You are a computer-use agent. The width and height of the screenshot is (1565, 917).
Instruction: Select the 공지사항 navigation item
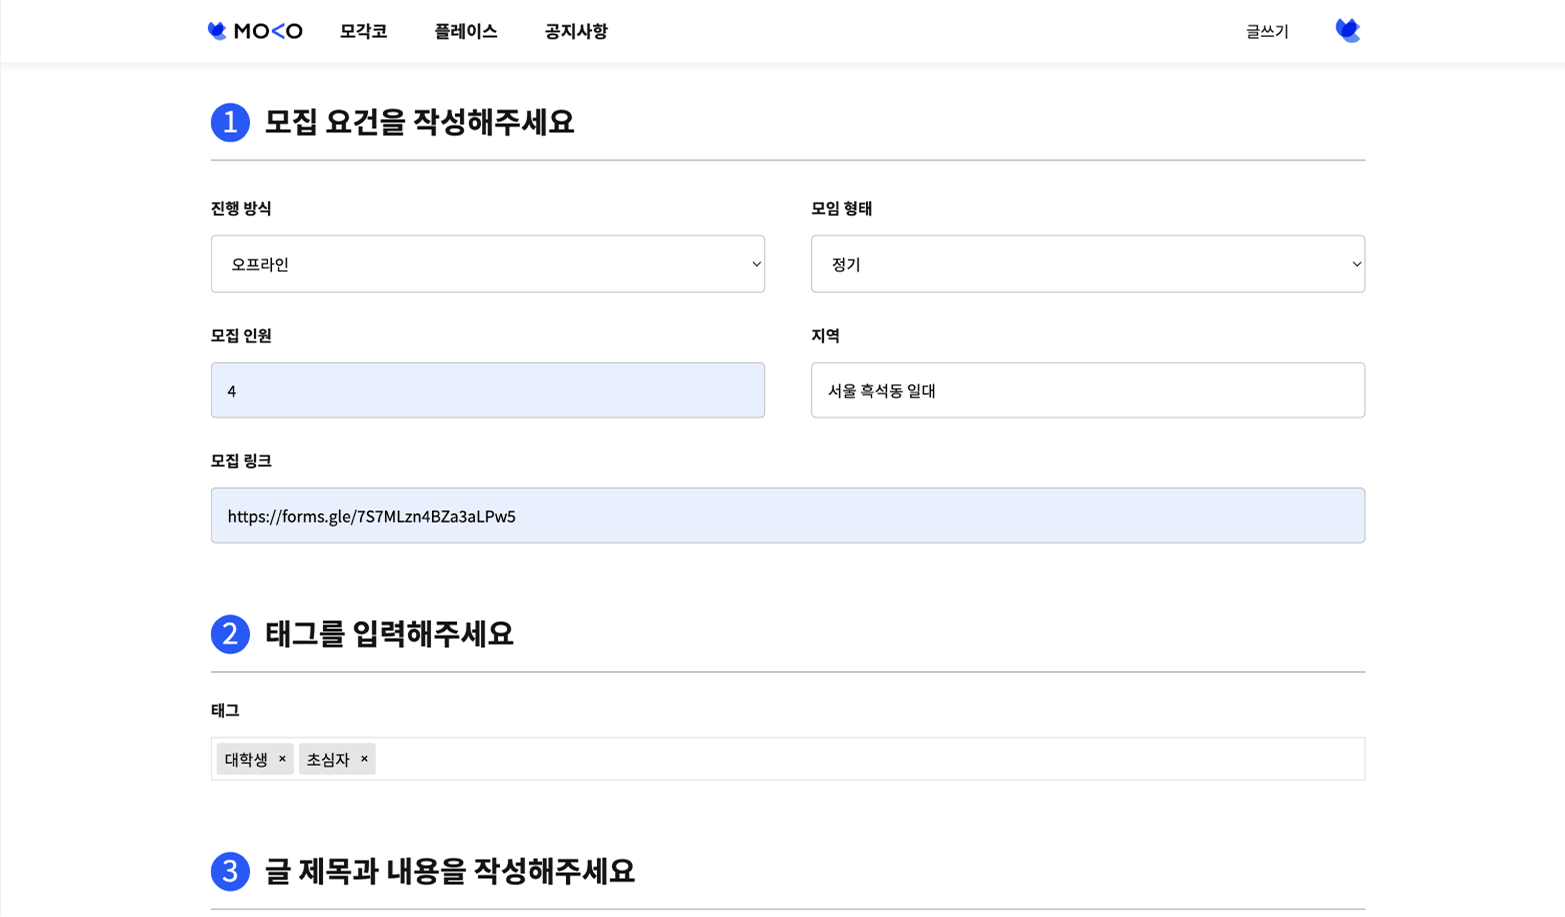[x=576, y=31]
